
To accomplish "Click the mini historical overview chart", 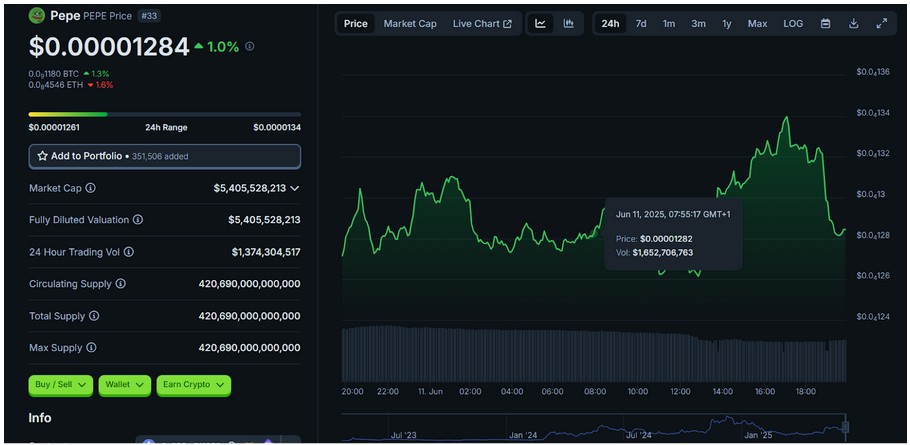I will [x=593, y=428].
